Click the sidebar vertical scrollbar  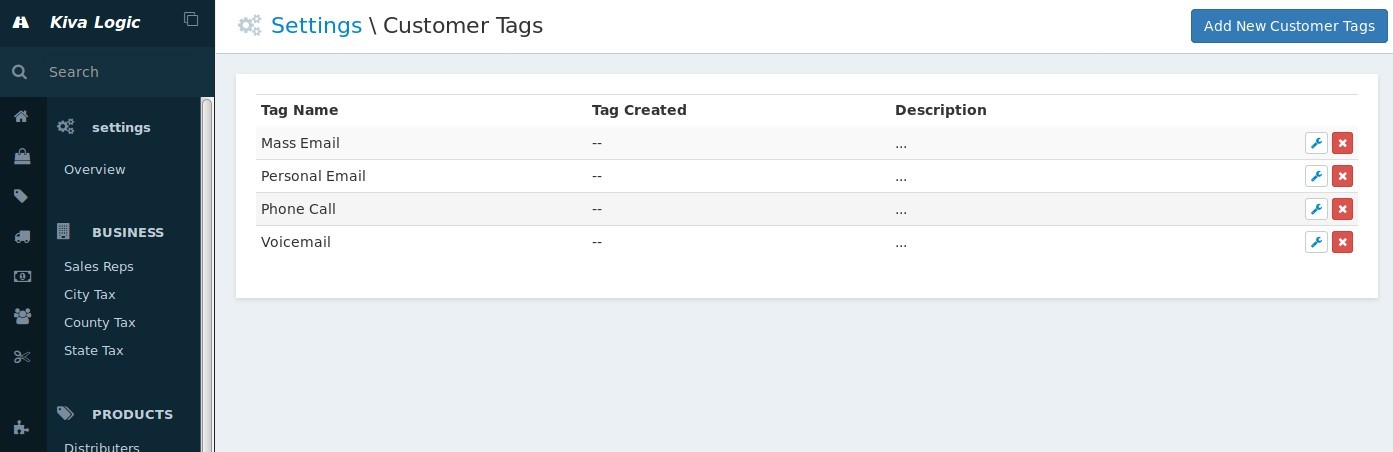coord(207,275)
